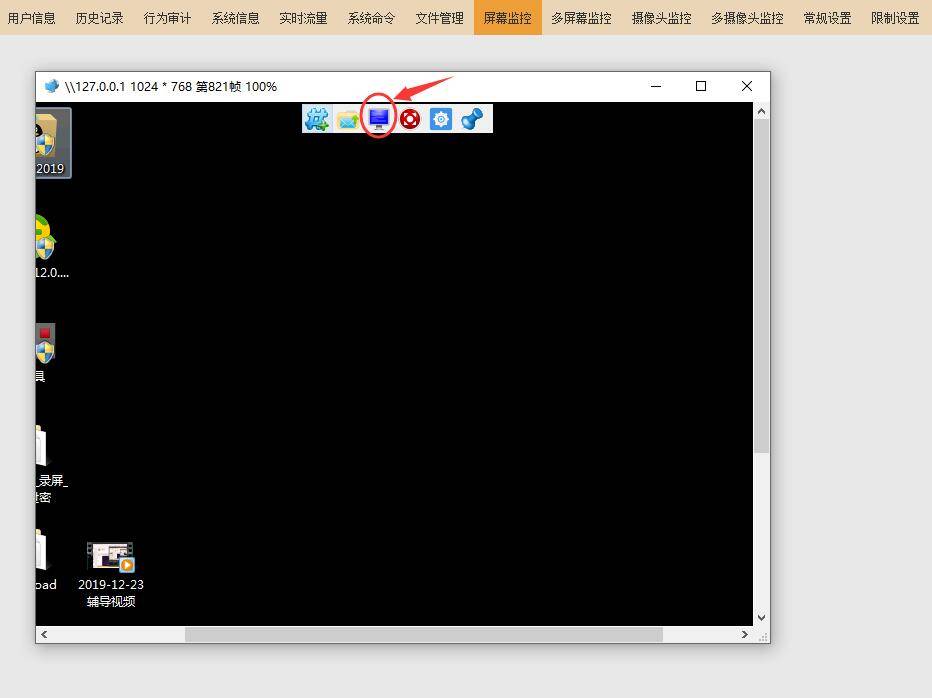The width and height of the screenshot is (932, 698).
Task: Select the 2019 shielded desktop icon
Action: [x=52, y=143]
